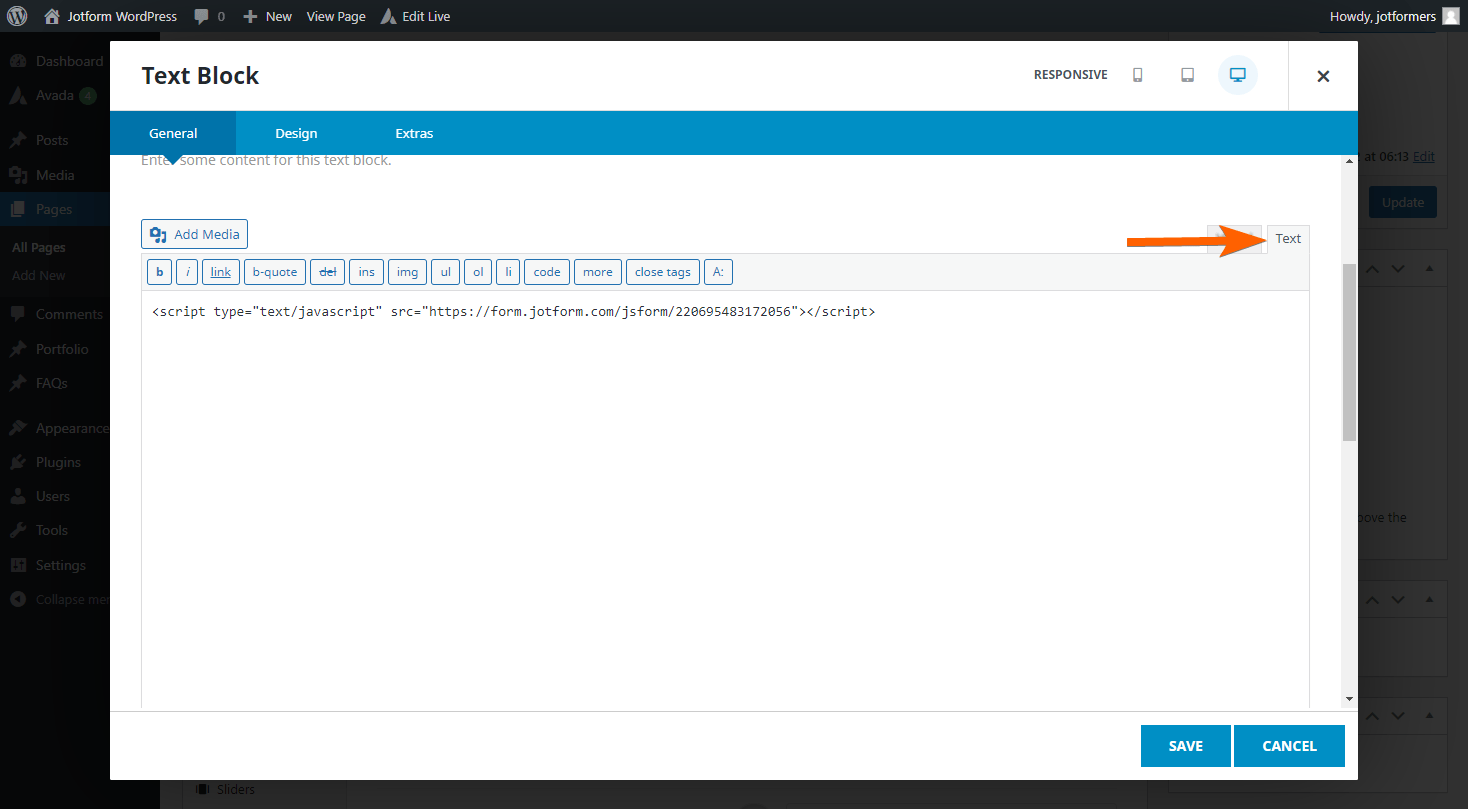Click the FAQs pin icon in sidebar
This screenshot has width=1468, height=809.
pos(18,383)
